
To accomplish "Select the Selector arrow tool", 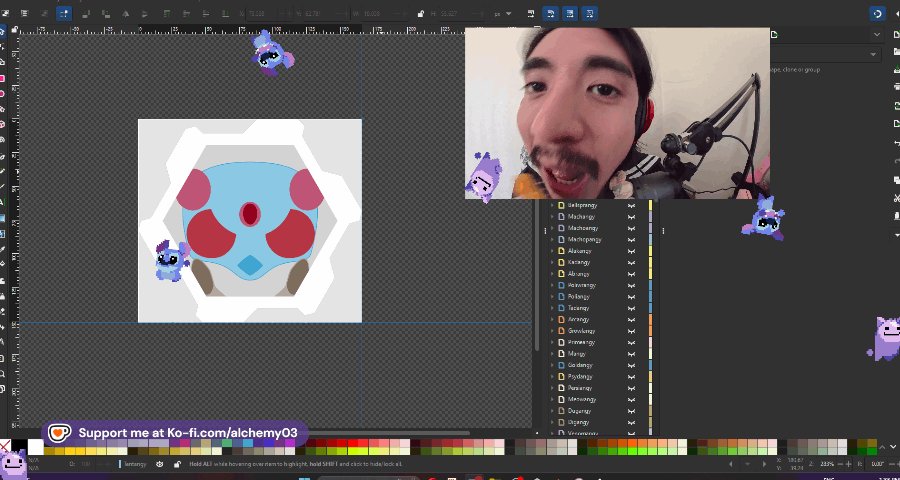I will [x=3, y=32].
